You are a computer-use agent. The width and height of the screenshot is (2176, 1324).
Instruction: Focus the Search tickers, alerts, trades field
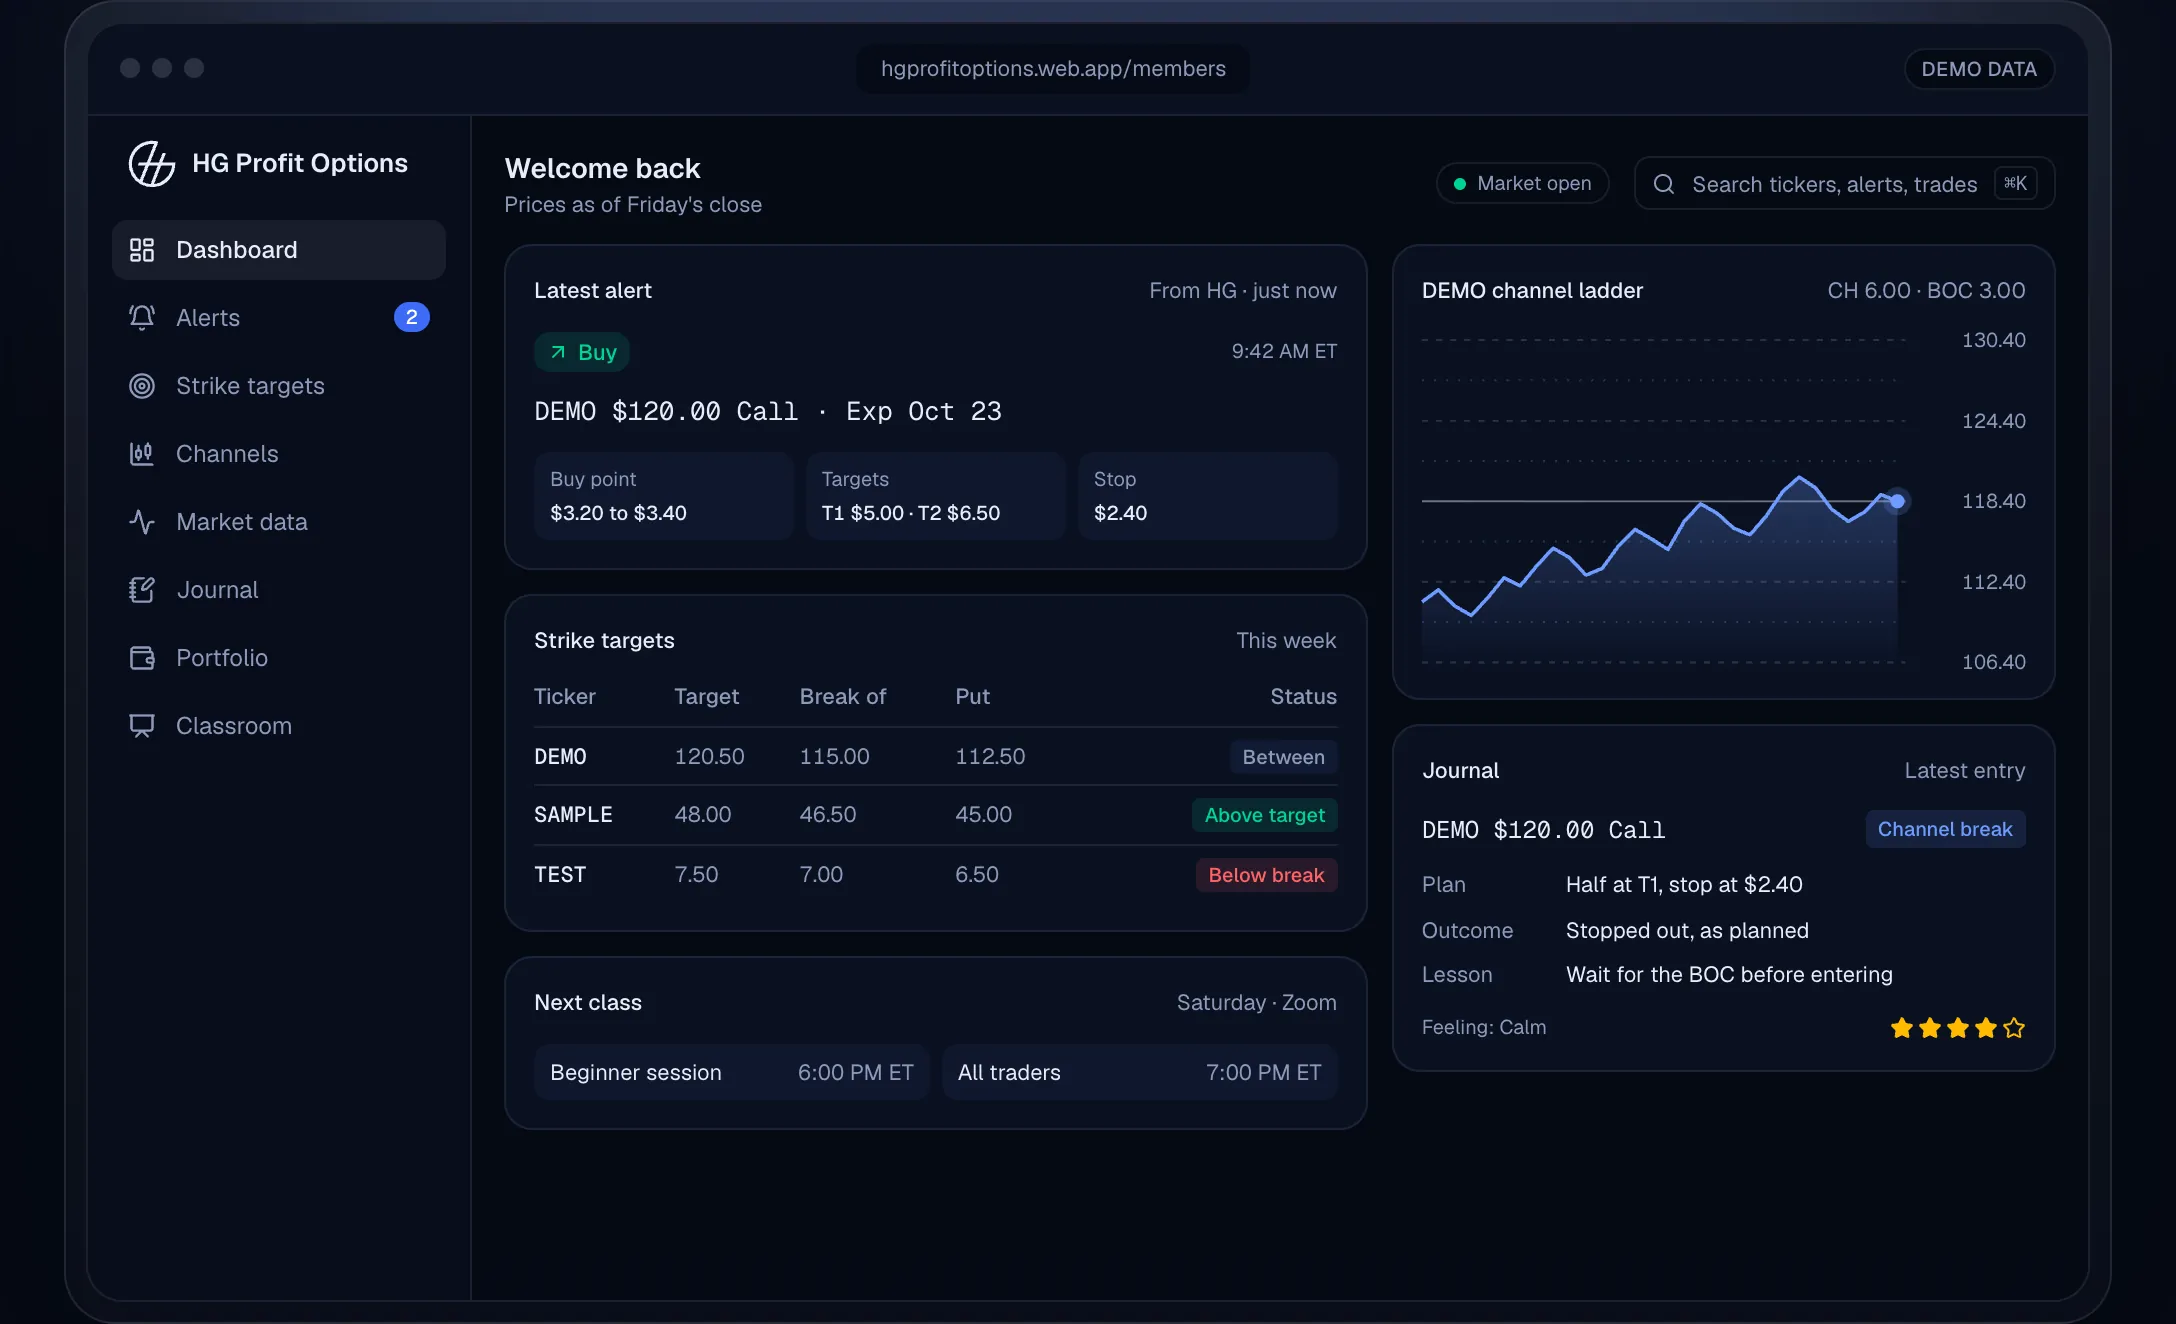[1844, 183]
